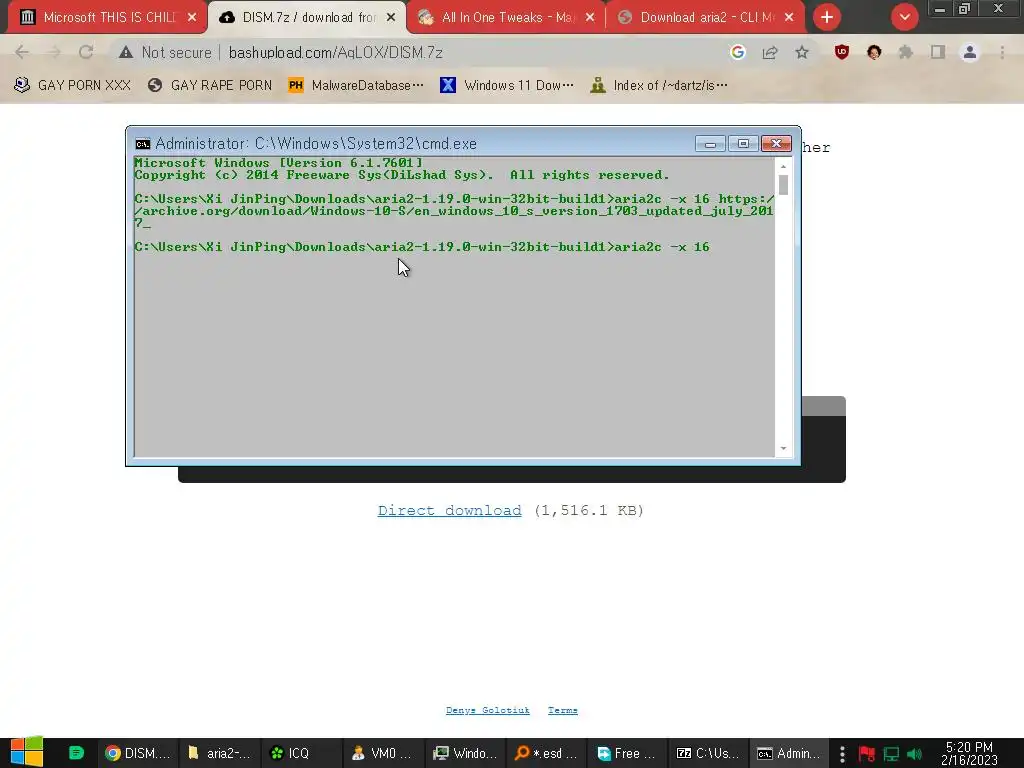Switch to the DISM Chrome taskbar button

(138, 753)
